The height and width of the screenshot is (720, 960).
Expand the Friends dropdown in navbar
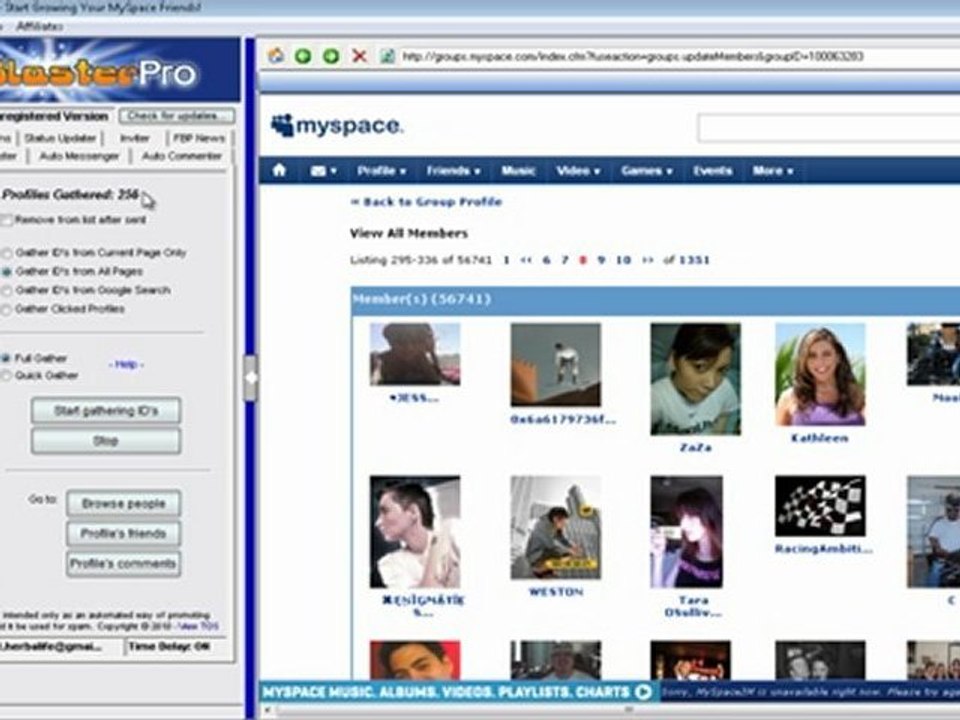453,171
